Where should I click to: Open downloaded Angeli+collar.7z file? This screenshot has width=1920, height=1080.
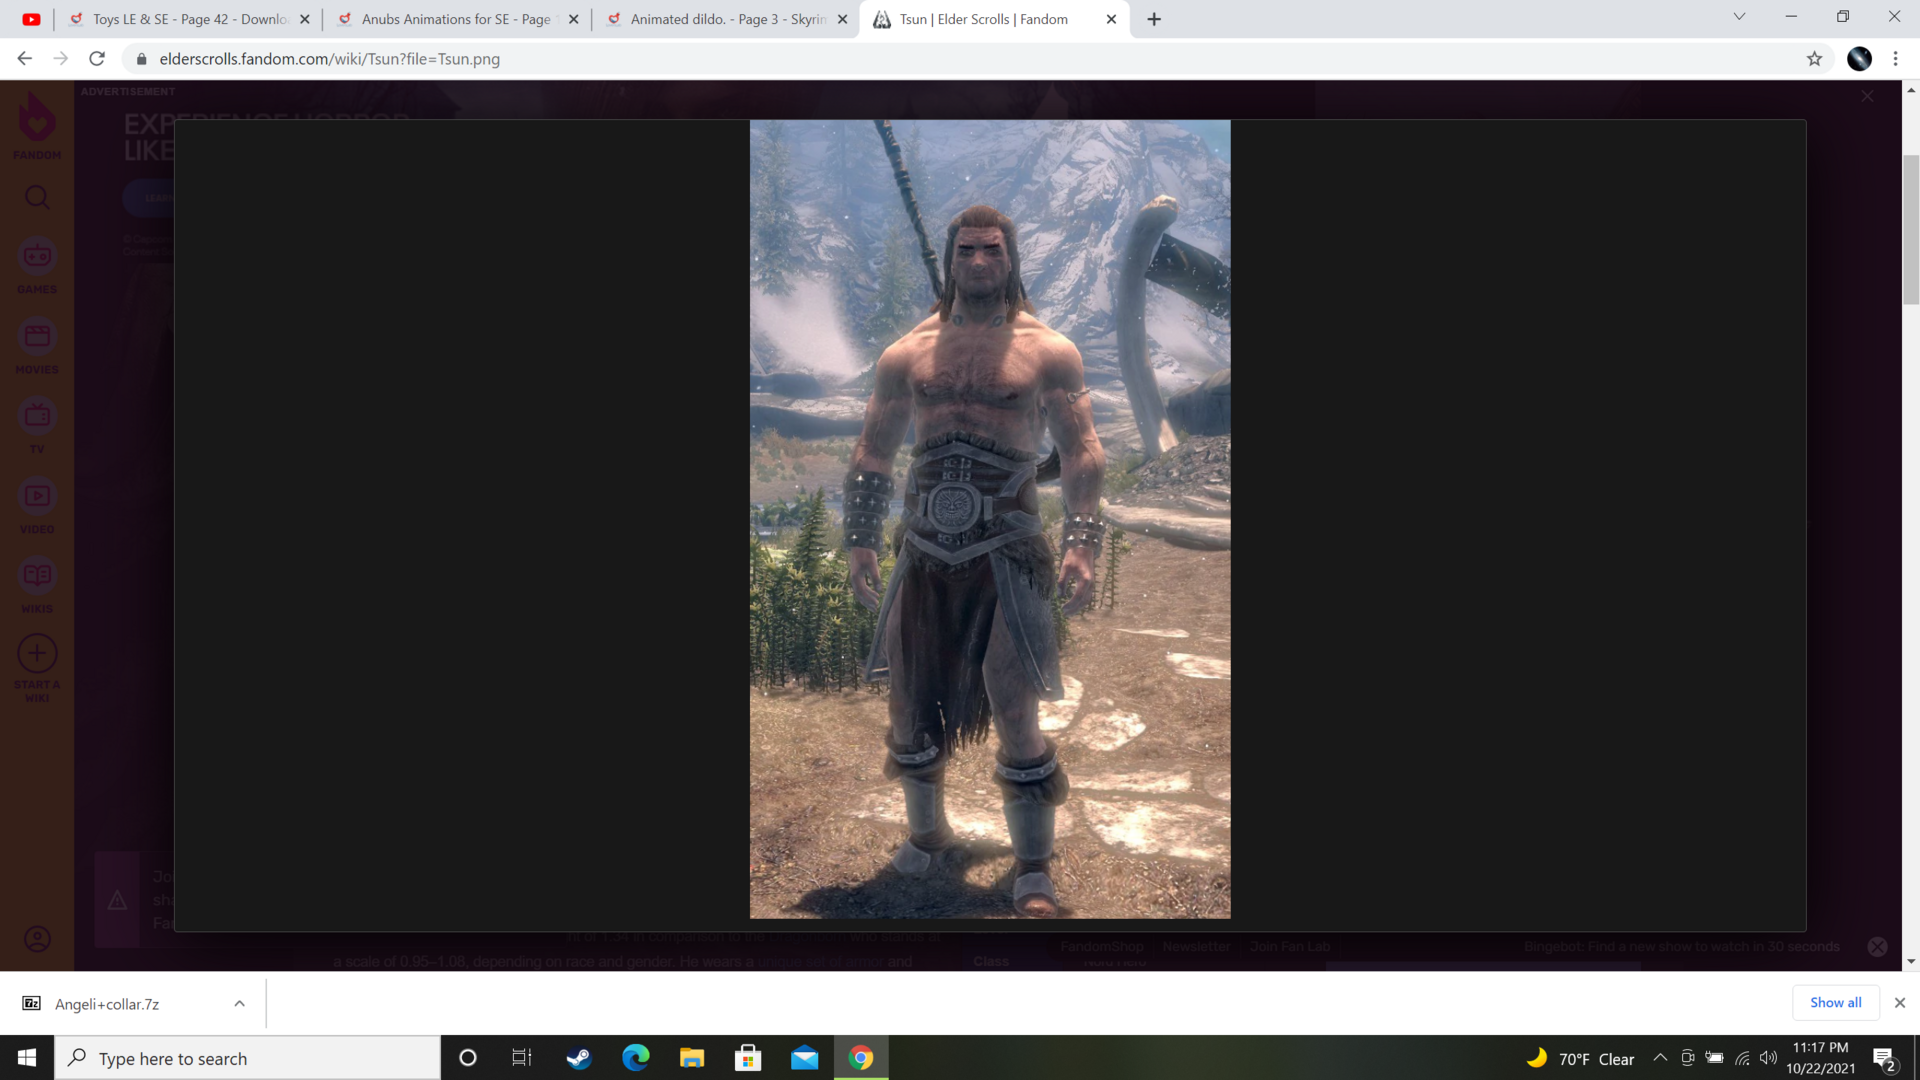[x=107, y=1004]
